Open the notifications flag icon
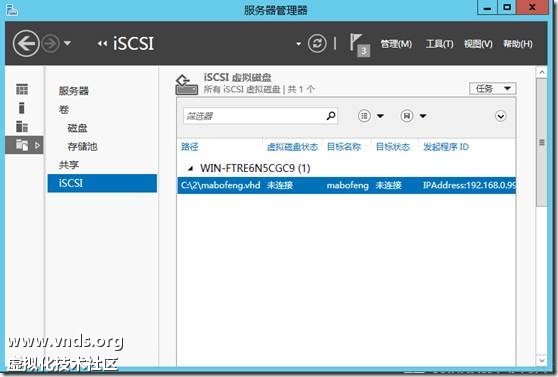 359,45
